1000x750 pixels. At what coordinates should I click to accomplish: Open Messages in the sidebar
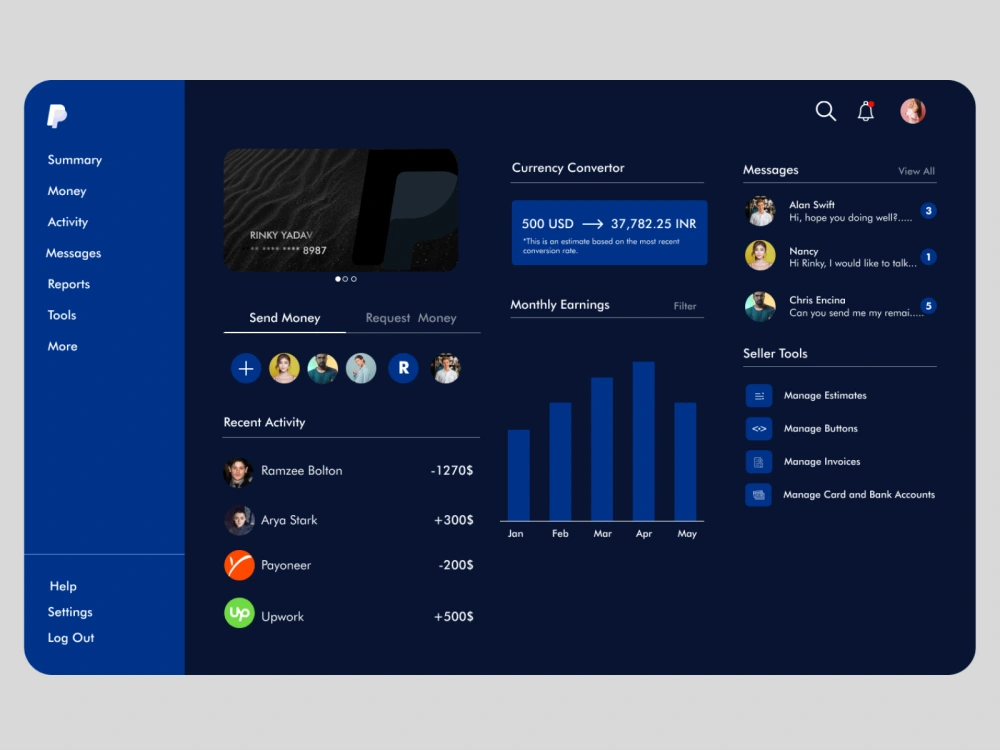73,254
